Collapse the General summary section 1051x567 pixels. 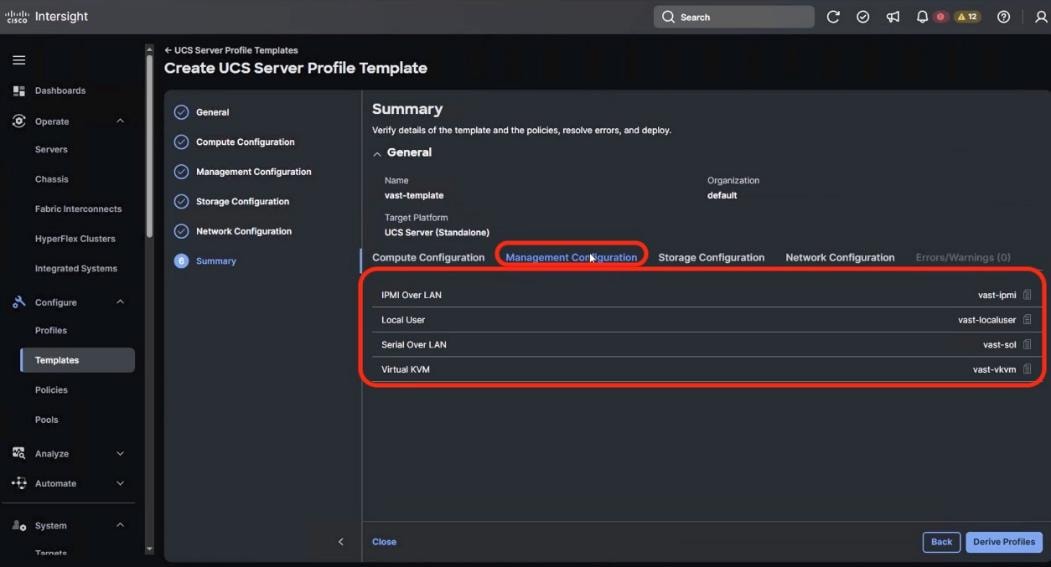click(x=377, y=153)
